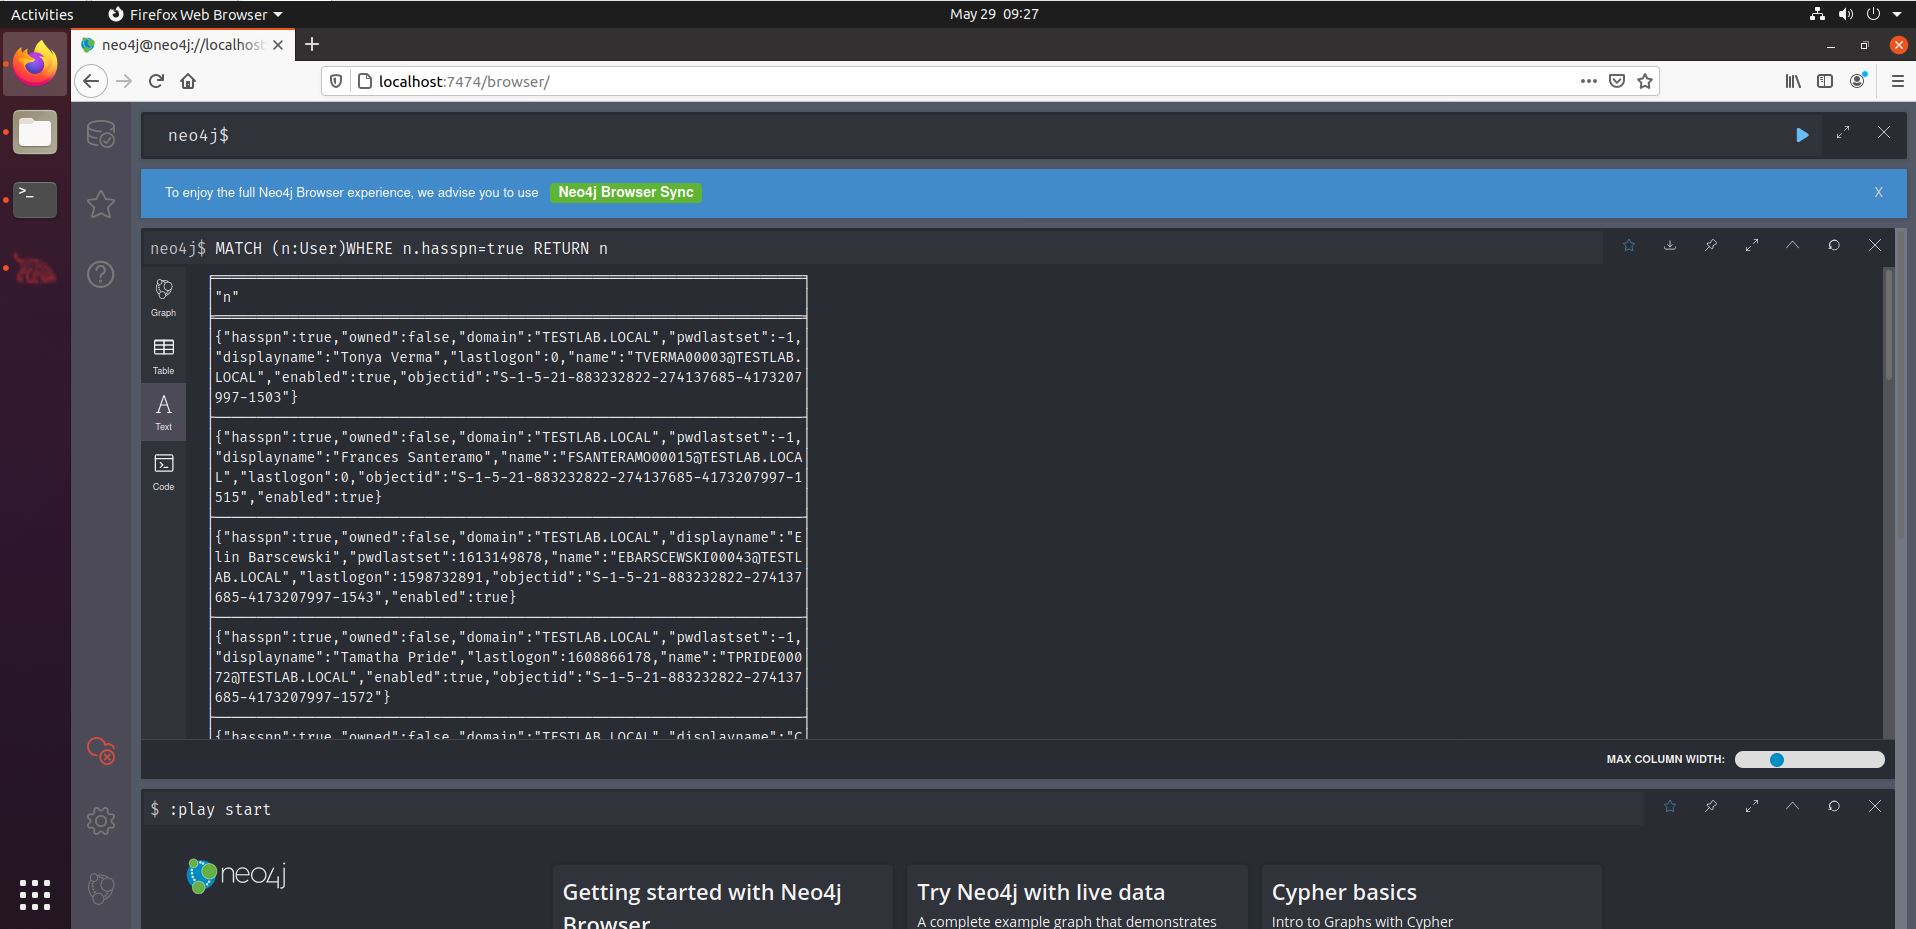
Task: Click the result frame scrollbar
Action: (x=1888, y=325)
